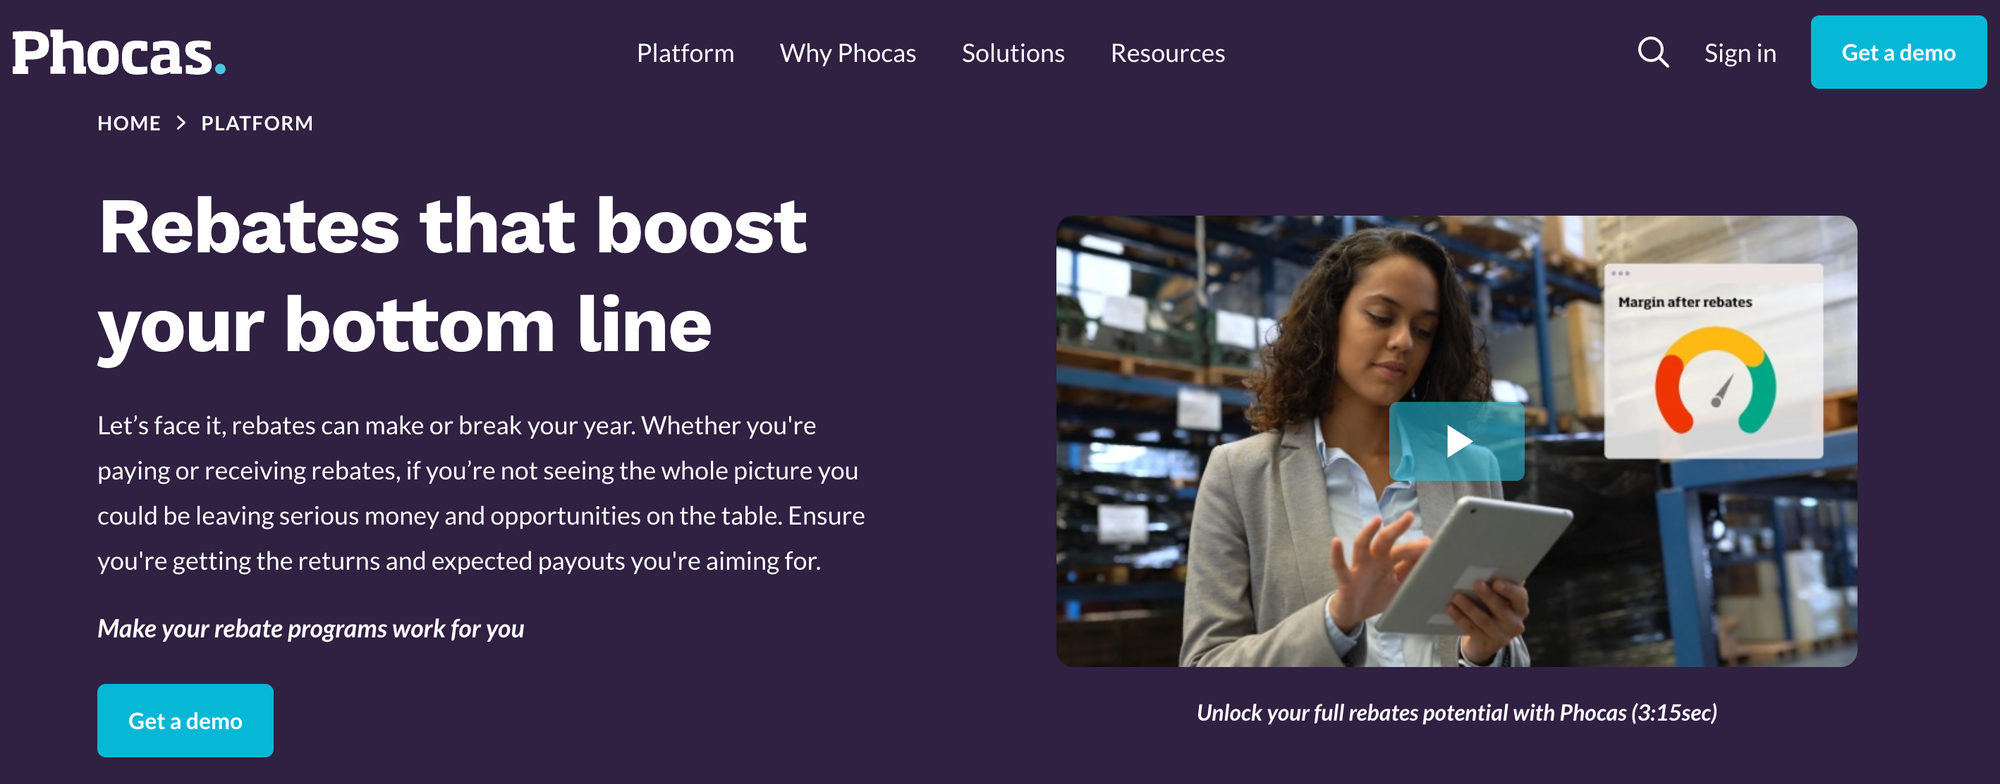Click the Sign in link
This screenshot has width=2000, height=784.
pos(1740,53)
